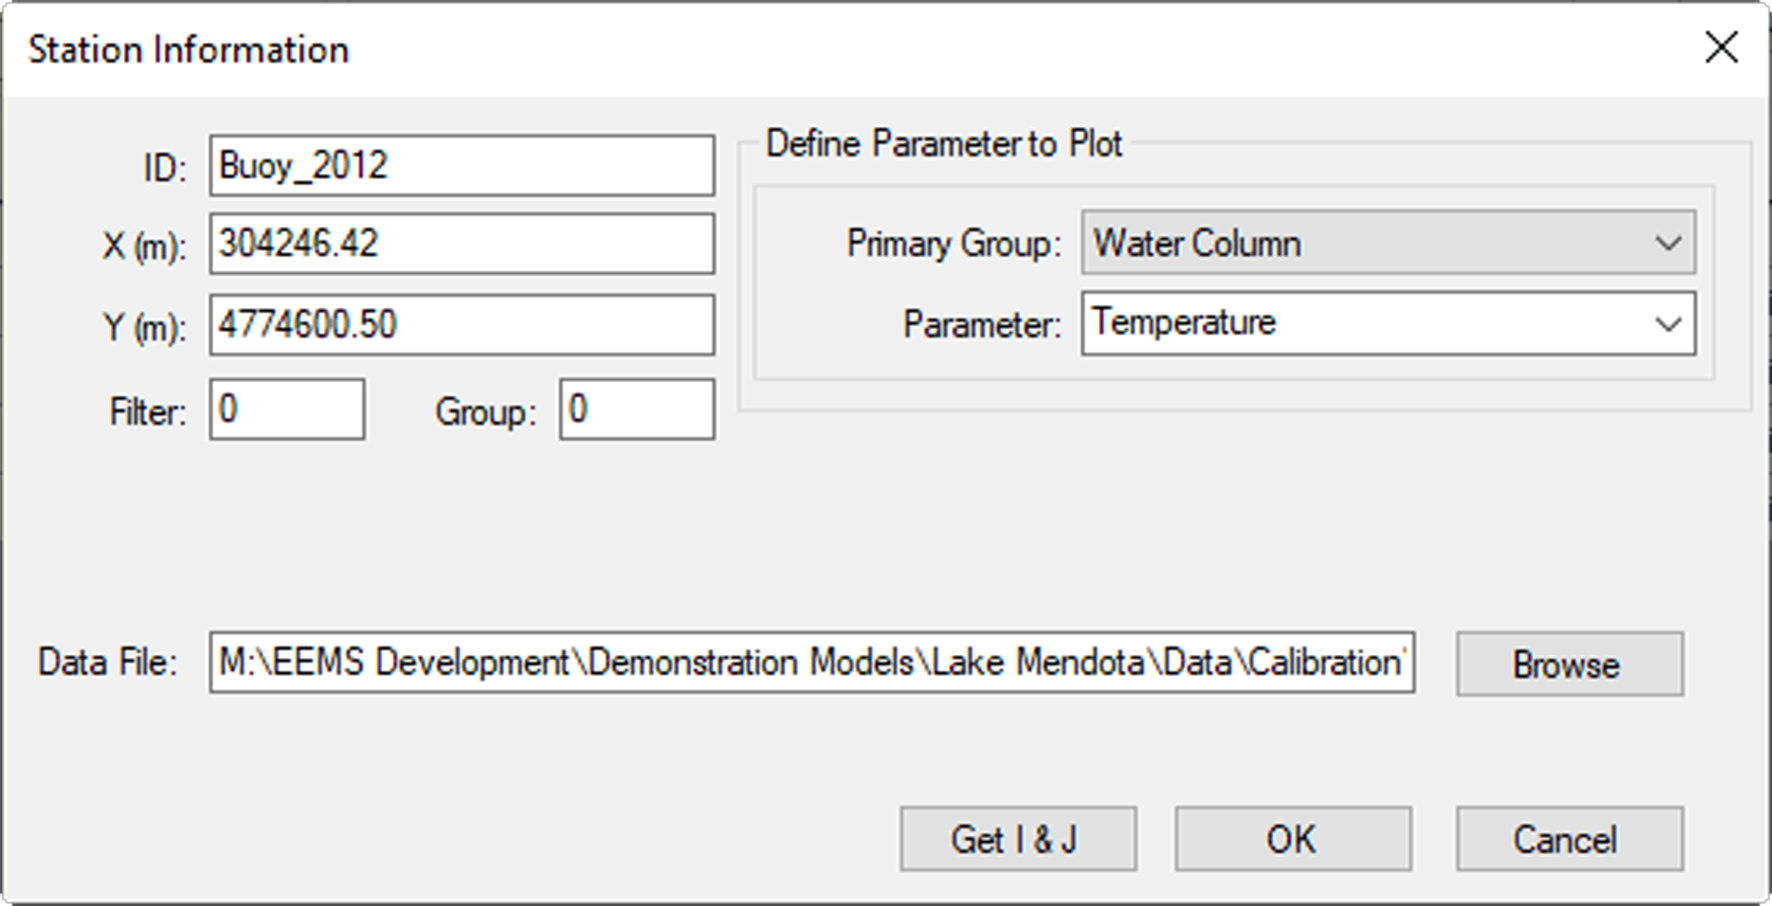Screen dimensions: 1772x906
Task: Click the Parameter label text
Action: pos(981,325)
